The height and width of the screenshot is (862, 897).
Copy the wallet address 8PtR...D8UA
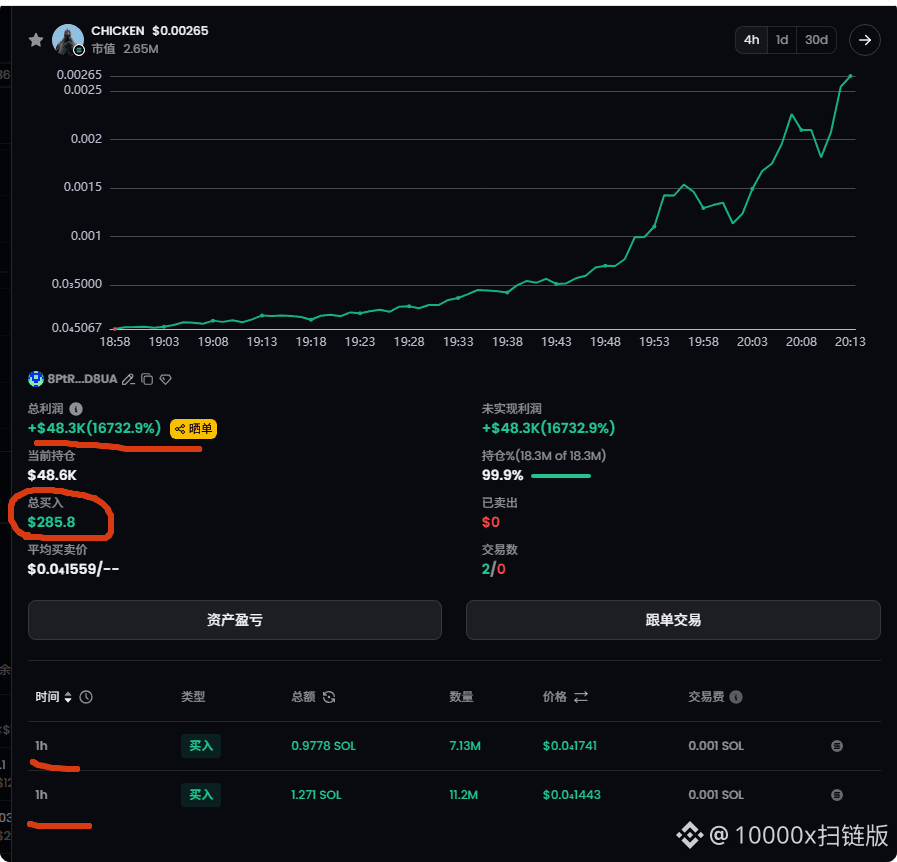coord(147,379)
